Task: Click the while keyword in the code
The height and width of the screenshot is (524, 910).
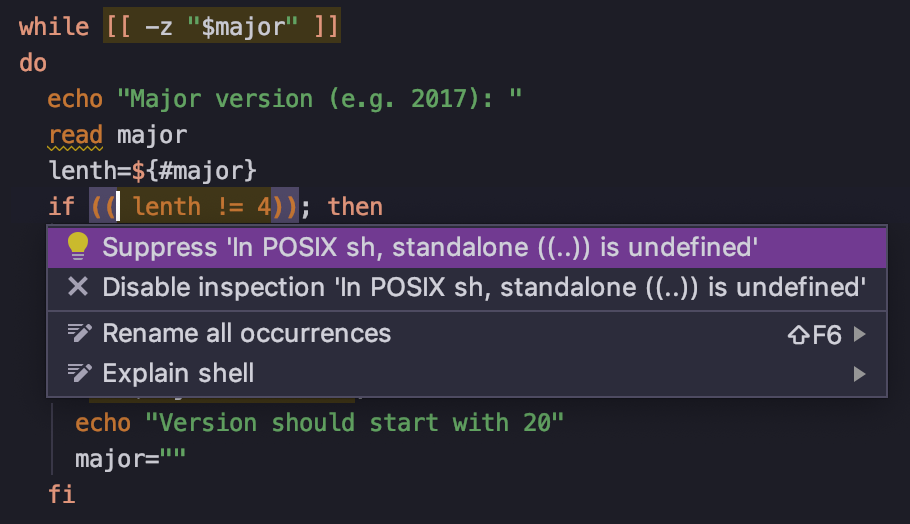Action: tap(54, 27)
